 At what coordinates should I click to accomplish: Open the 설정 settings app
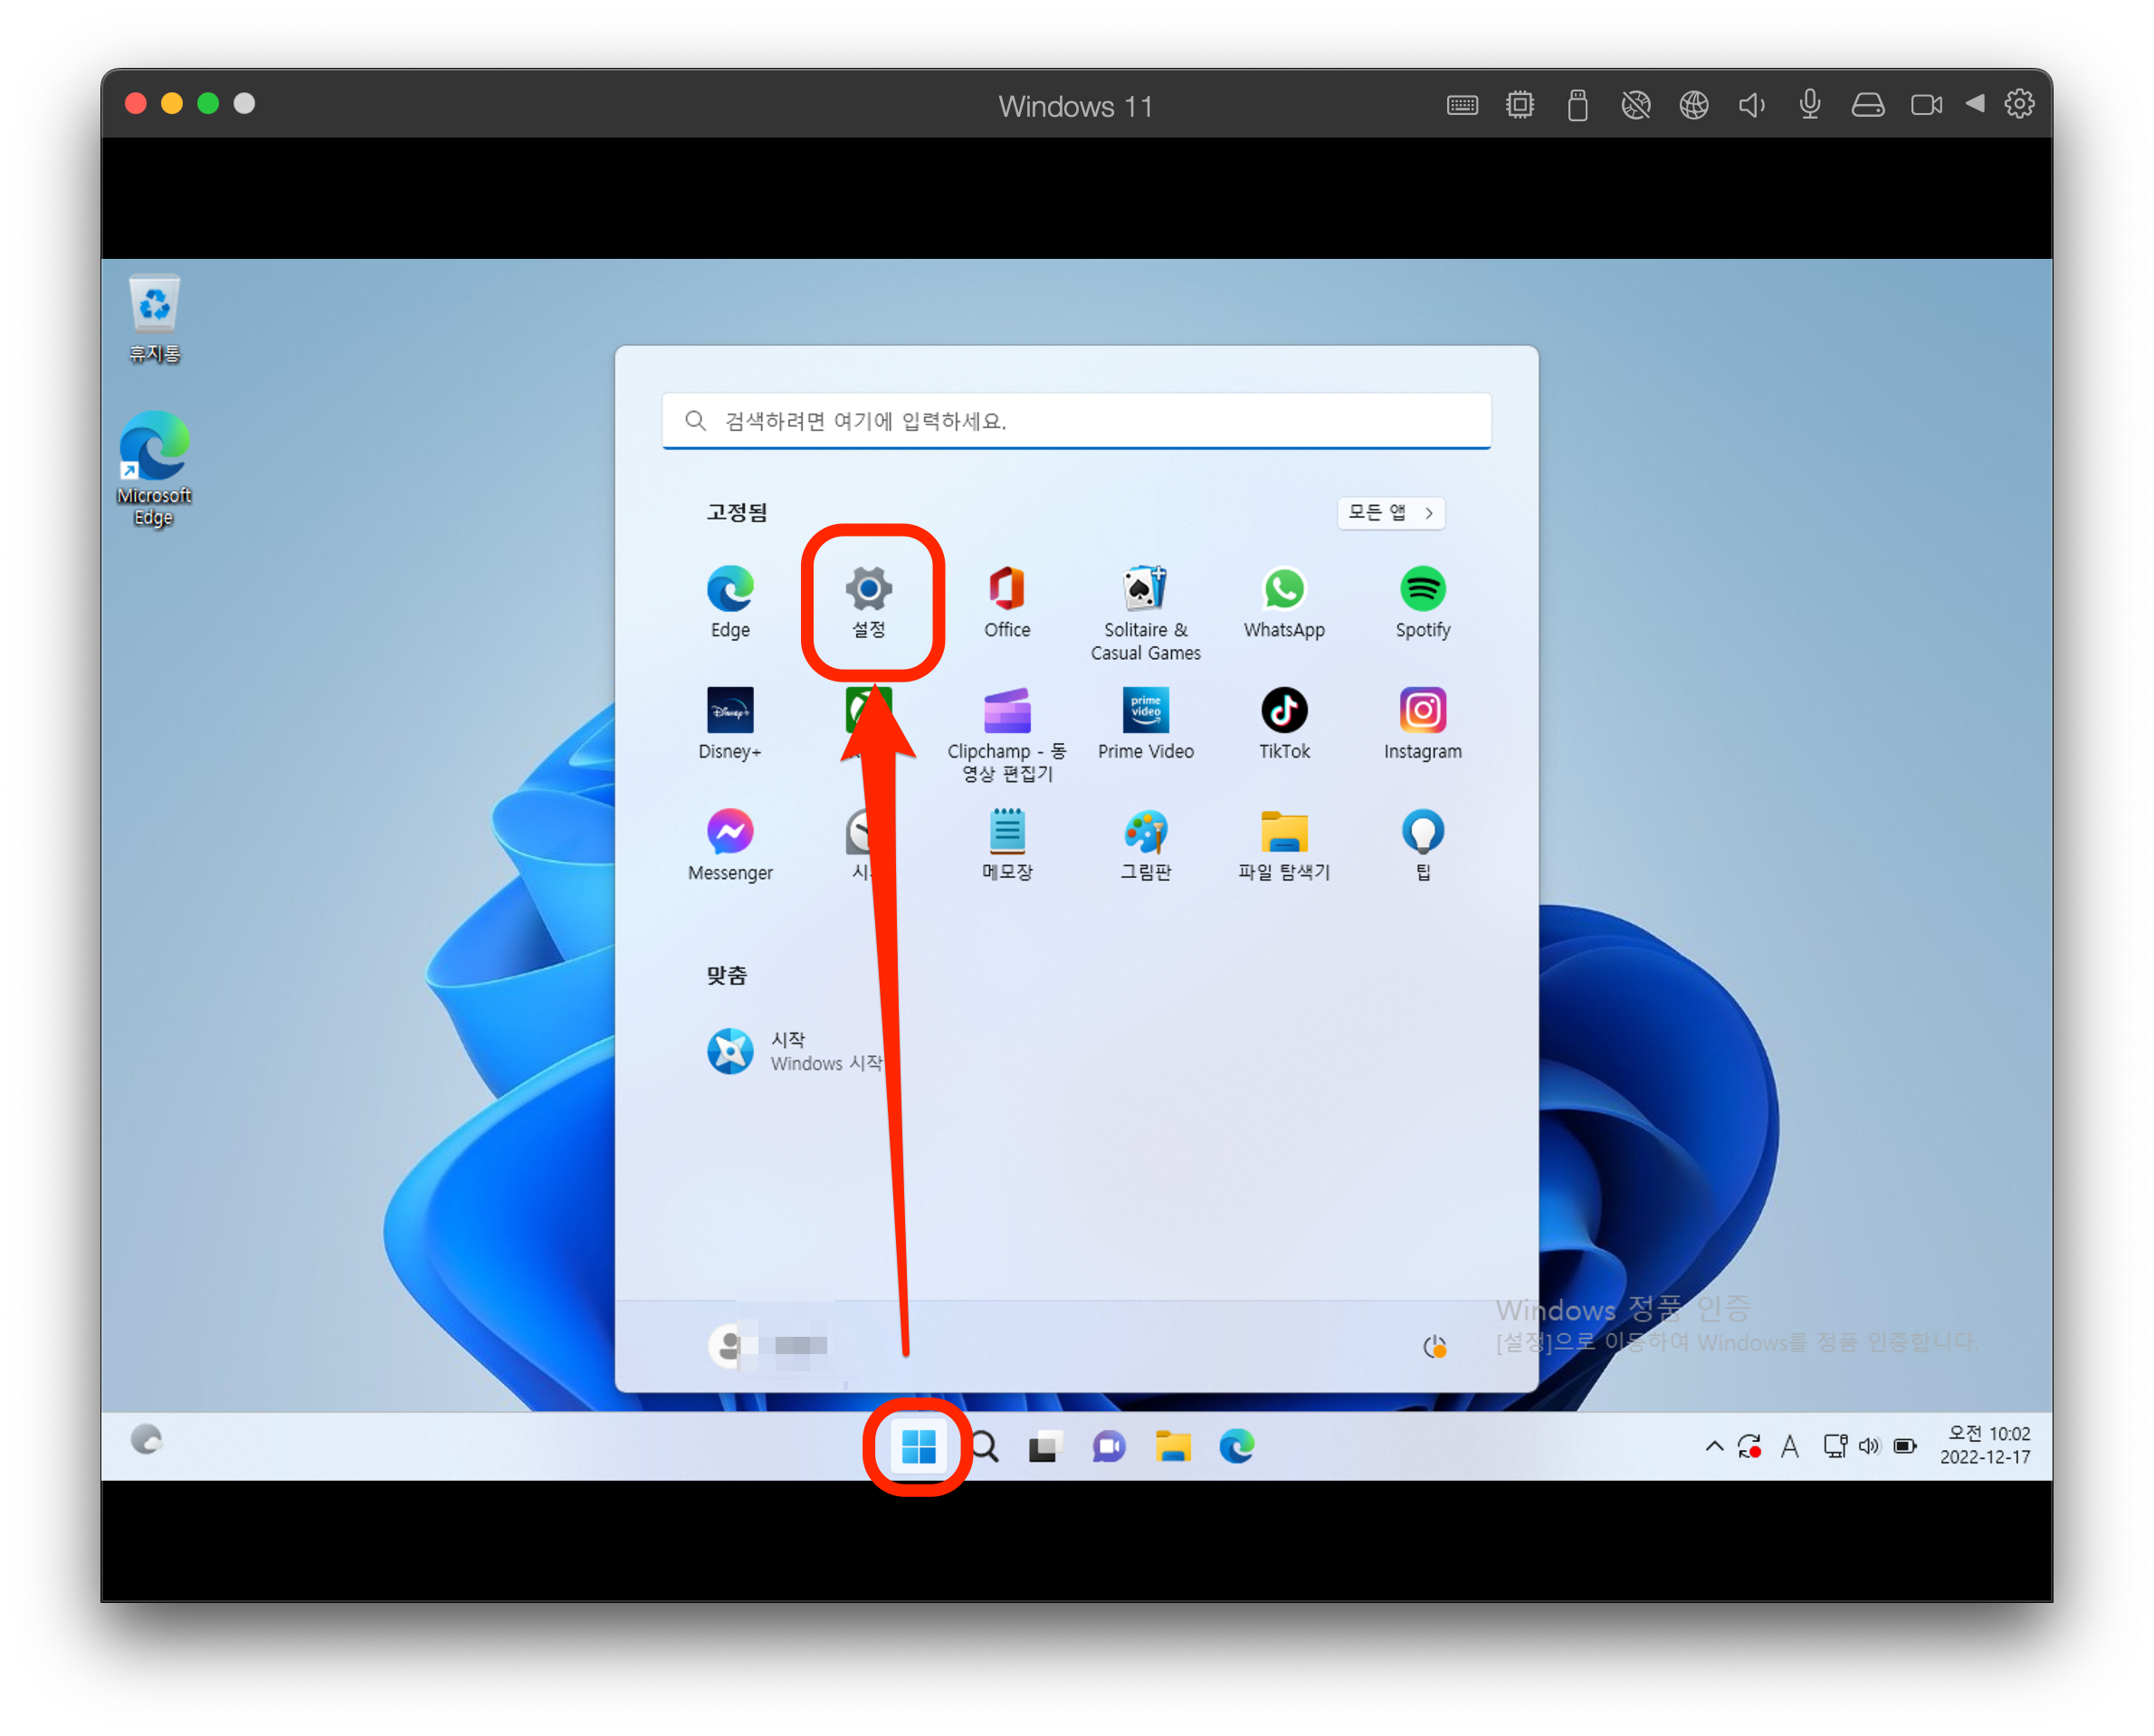(x=869, y=602)
